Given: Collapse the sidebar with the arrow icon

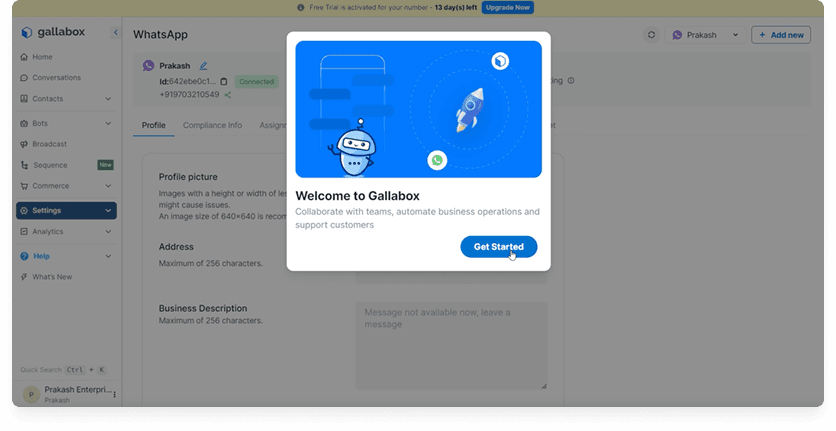Looking at the screenshot, I should 115,33.
